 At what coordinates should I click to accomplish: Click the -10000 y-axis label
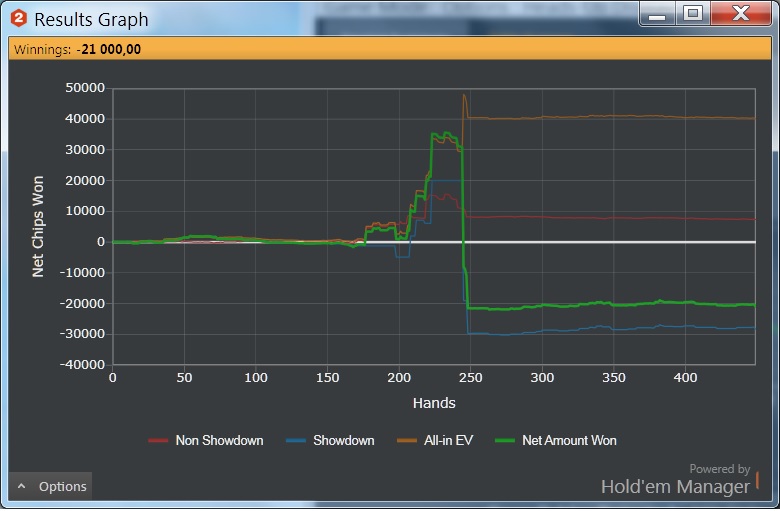[x=83, y=273]
